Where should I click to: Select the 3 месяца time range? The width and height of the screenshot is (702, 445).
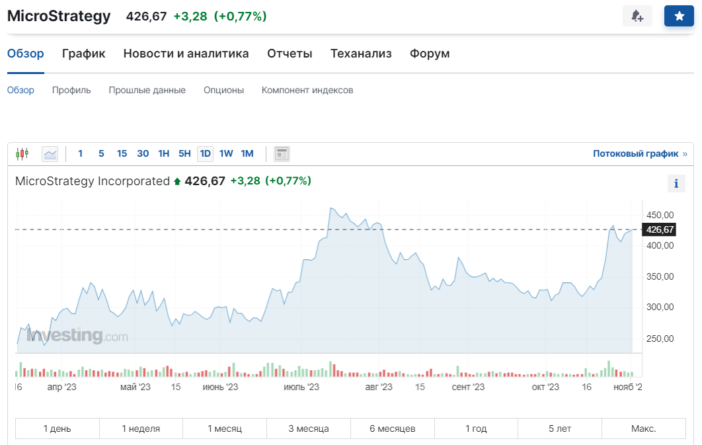(310, 428)
